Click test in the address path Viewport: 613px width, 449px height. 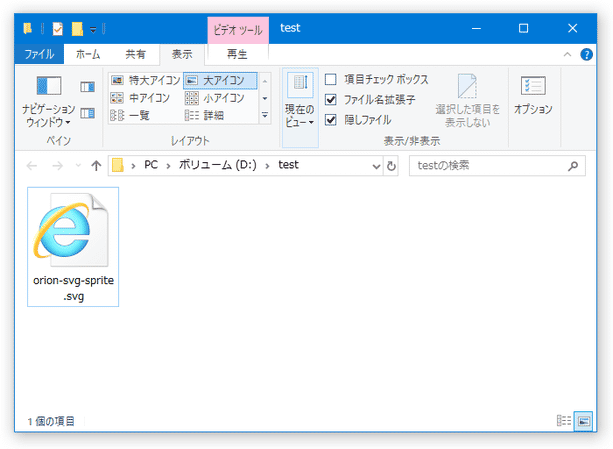click(288, 165)
